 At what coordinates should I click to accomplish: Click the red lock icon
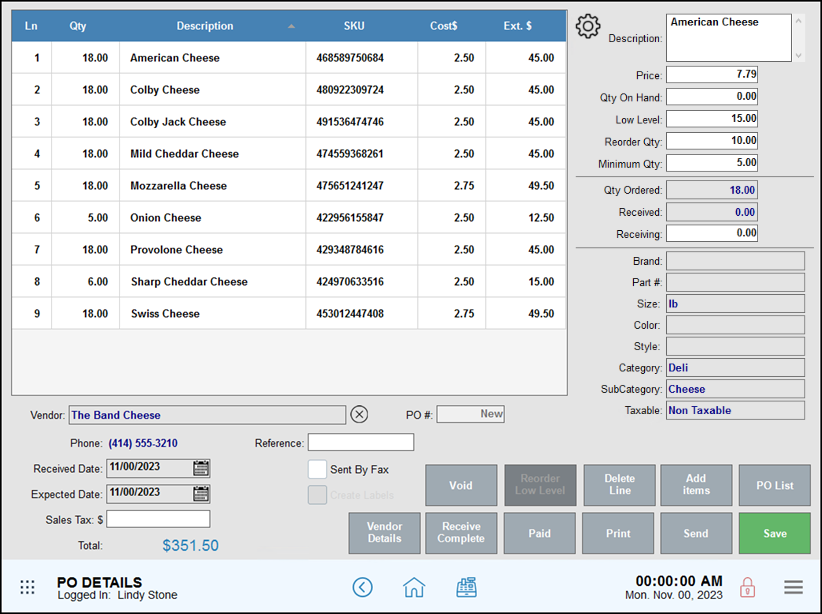pos(748,587)
